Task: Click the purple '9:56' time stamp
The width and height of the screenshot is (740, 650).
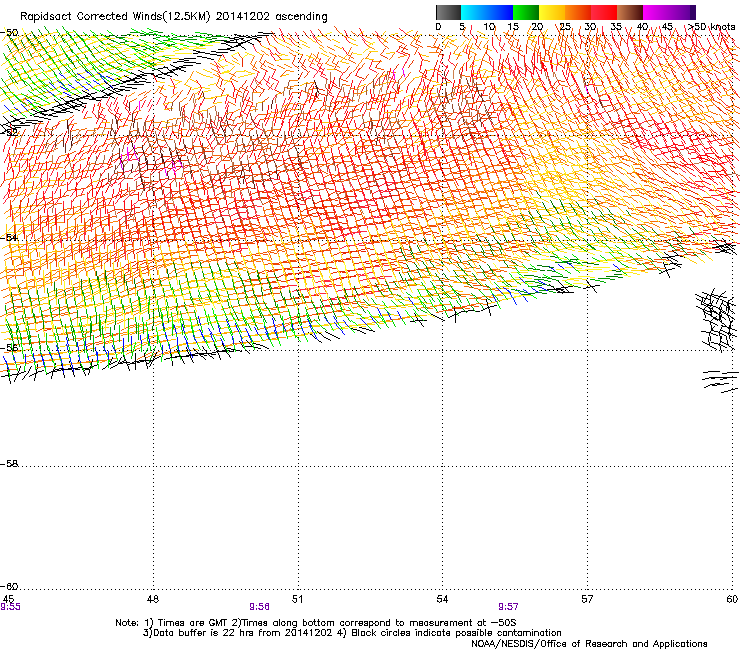Action: (x=260, y=607)
